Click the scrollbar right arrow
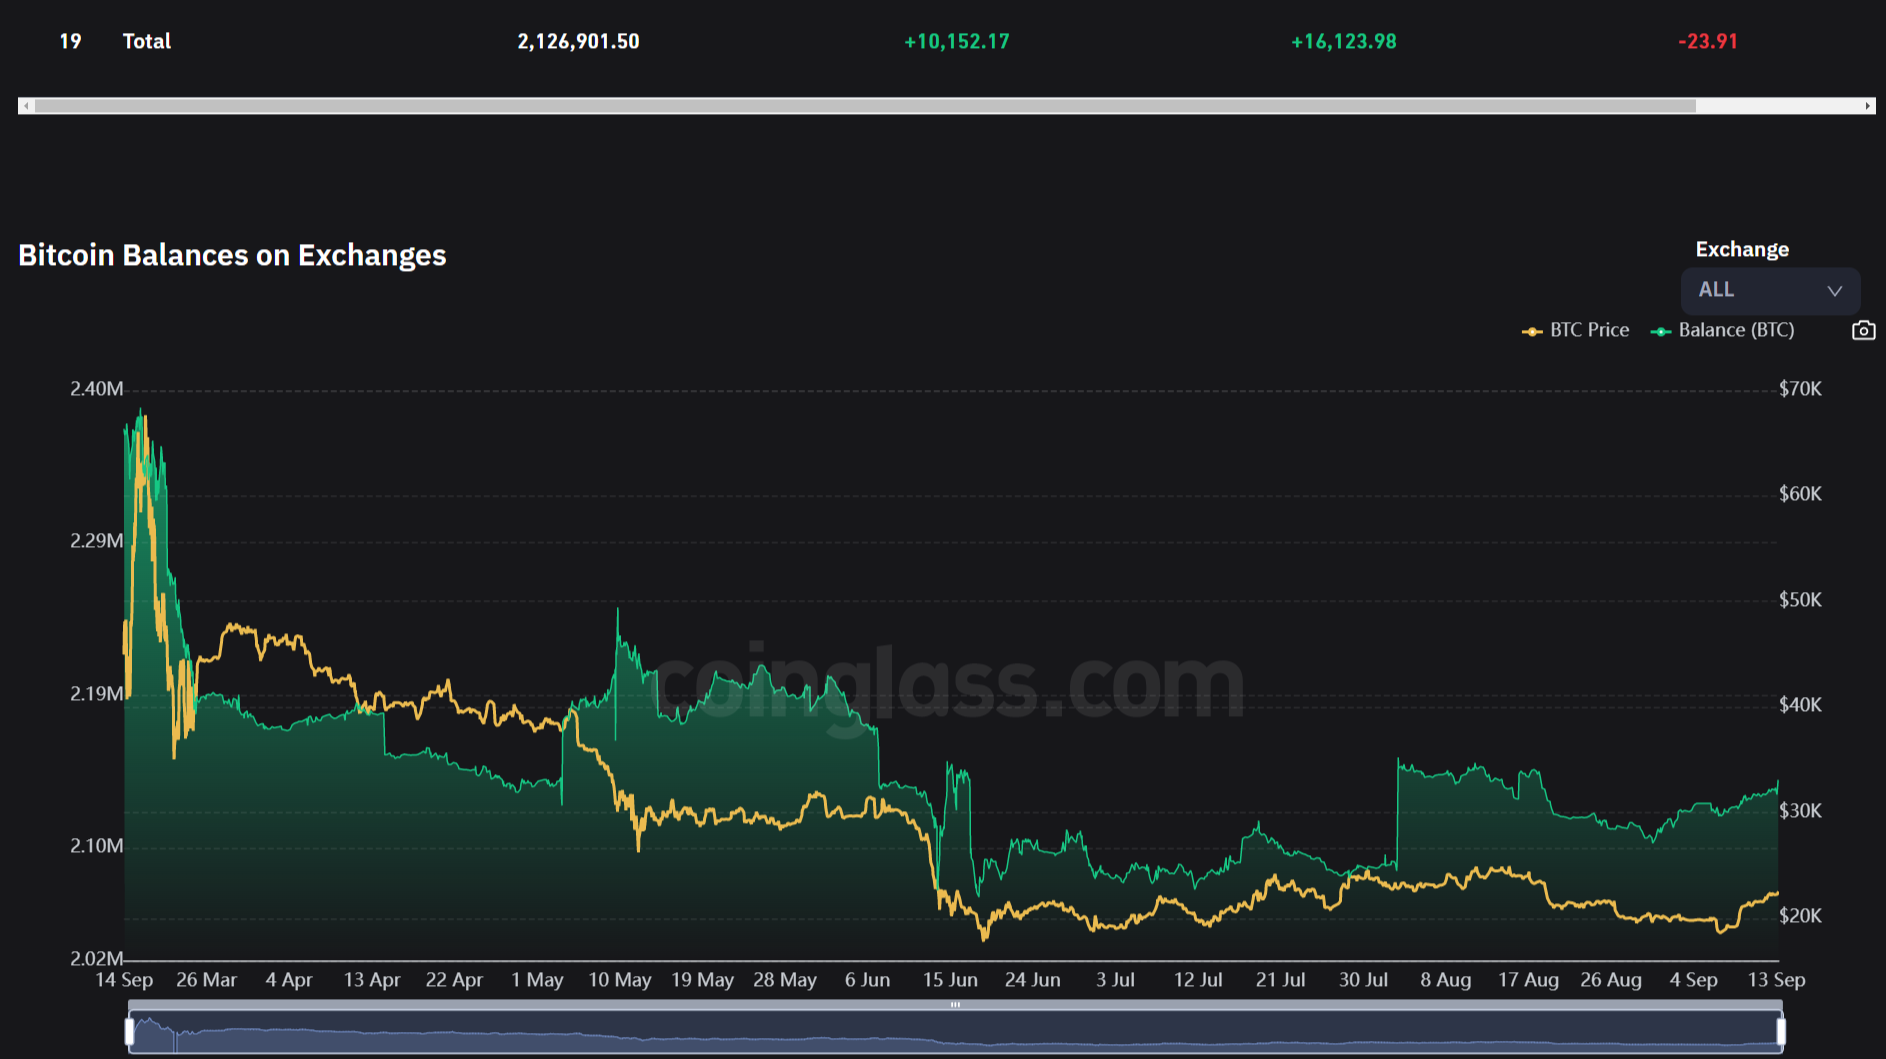 (x=1867, y=106)
